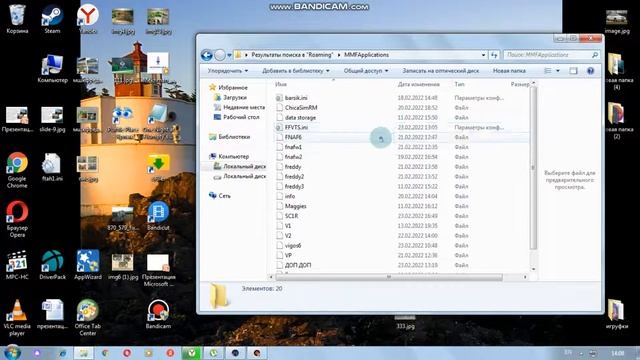This screenshot has width=640, height=360.
Task: Open the ftah1.ini file on the desktop
Action: pos(52,167)
